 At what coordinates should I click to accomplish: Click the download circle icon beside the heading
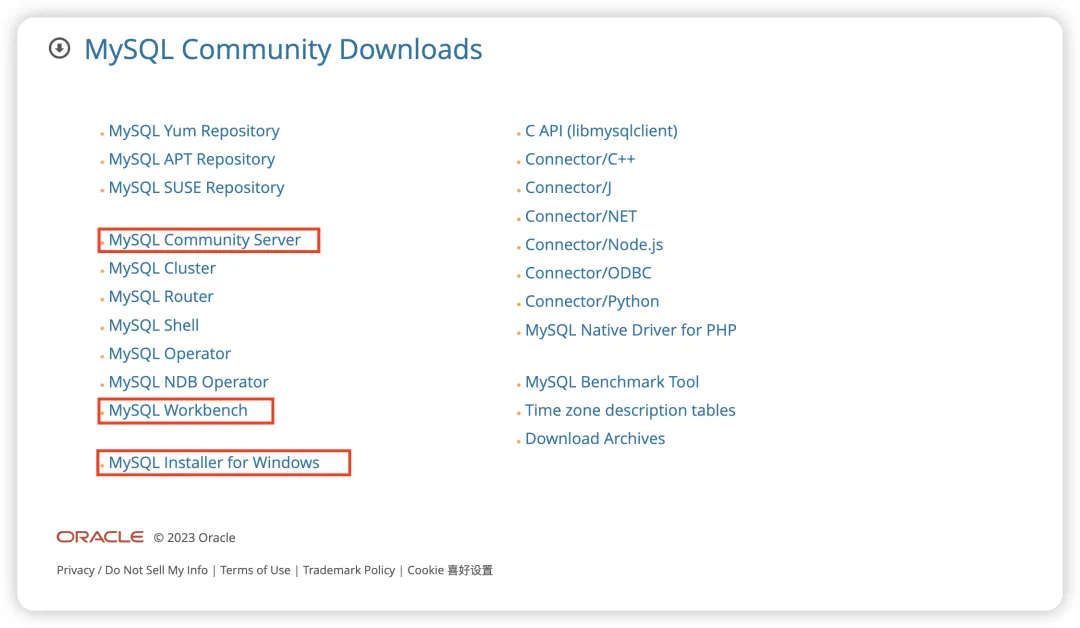tap(59, 48)
